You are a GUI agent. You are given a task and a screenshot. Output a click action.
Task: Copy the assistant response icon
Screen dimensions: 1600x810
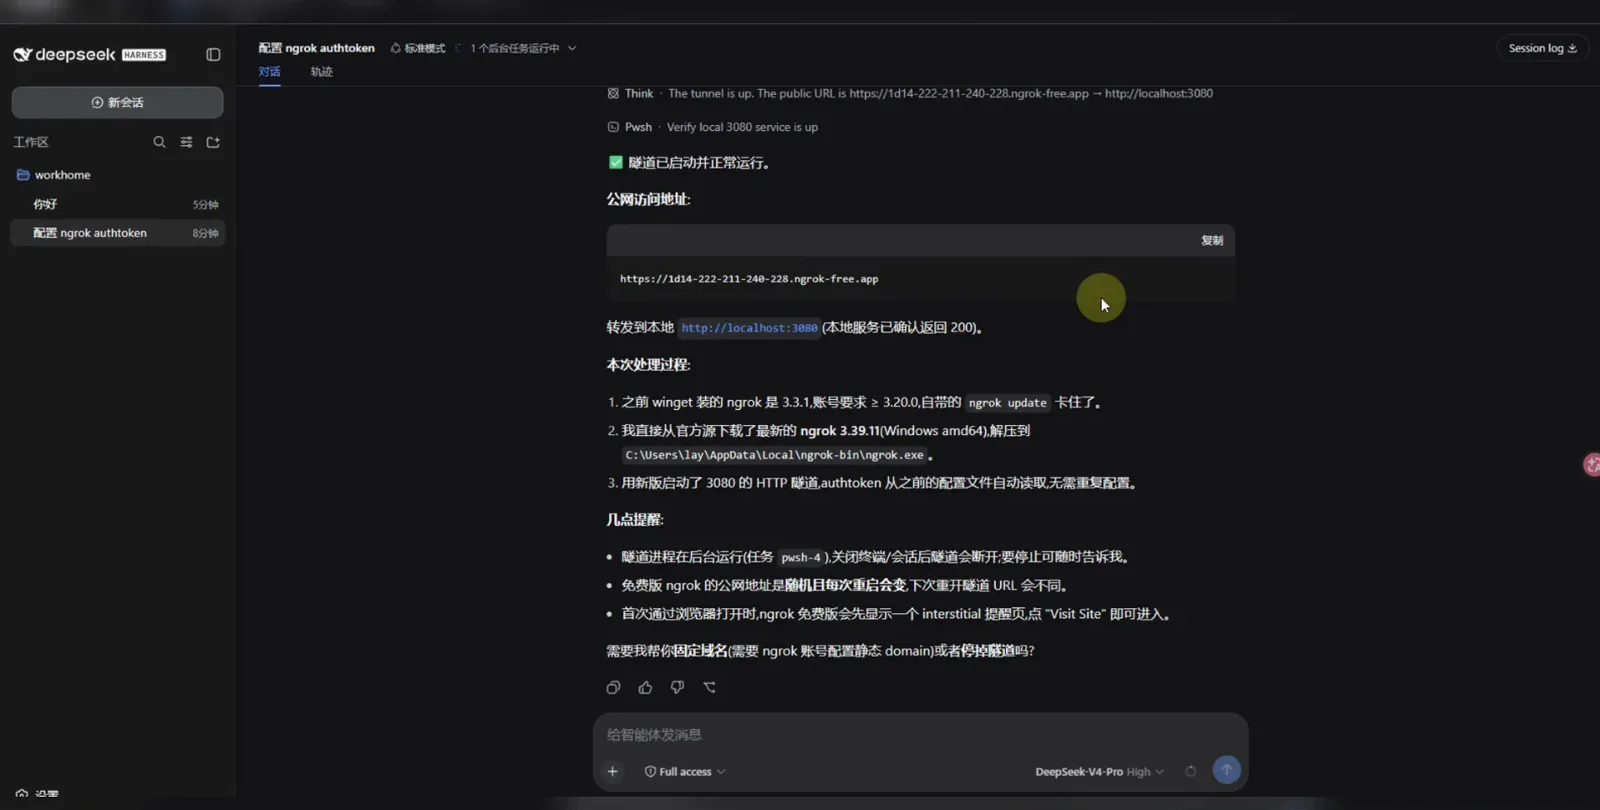click(613, 687)
